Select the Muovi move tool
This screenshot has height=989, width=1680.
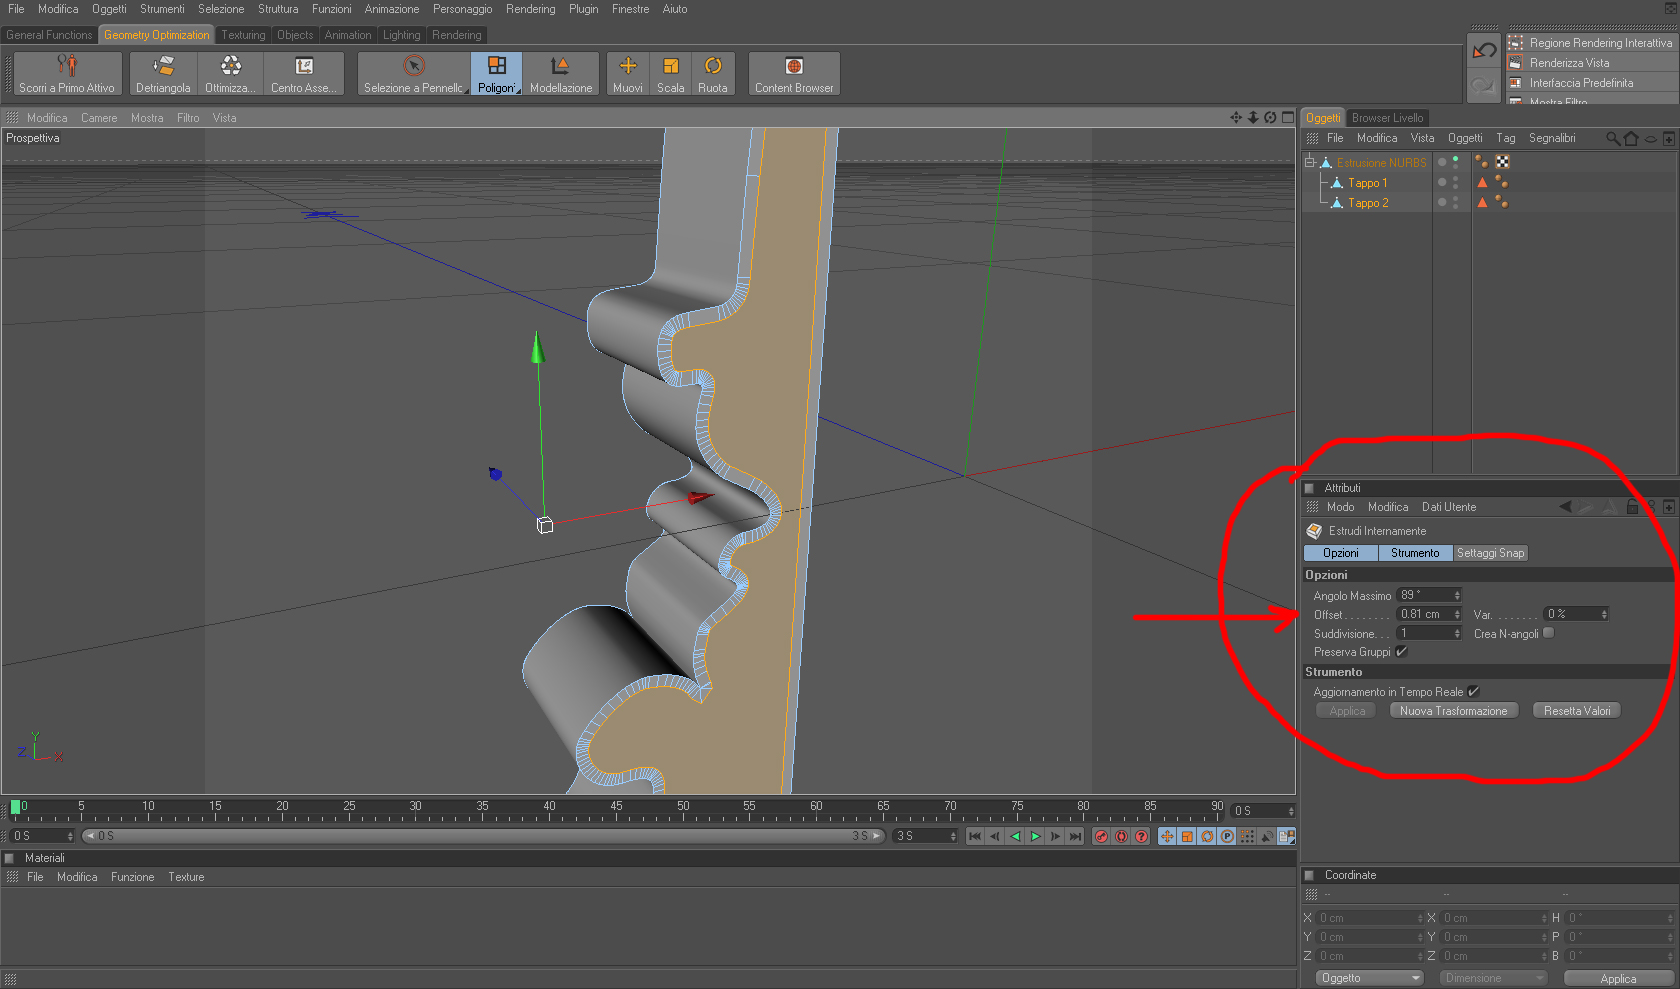point(628,74)
